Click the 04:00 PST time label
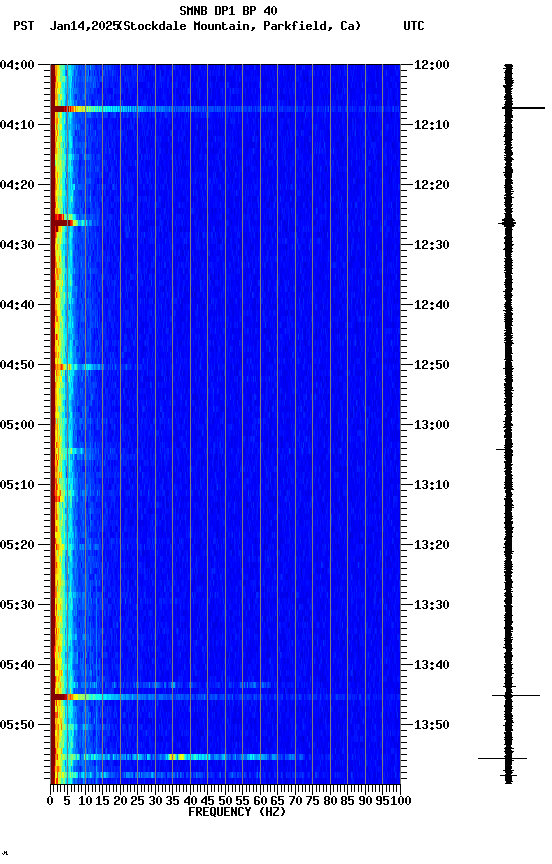The image size is (552, 864). [x=17, y=65]
